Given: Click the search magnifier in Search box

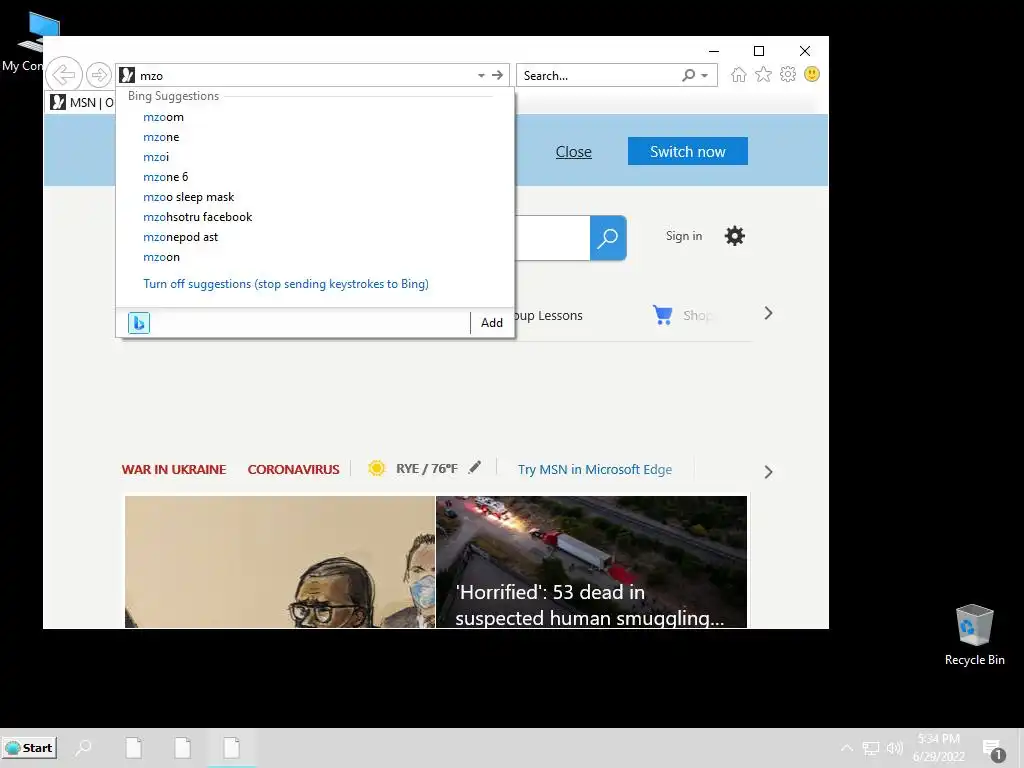Looking at the screenshot, I should pos(688,75).
